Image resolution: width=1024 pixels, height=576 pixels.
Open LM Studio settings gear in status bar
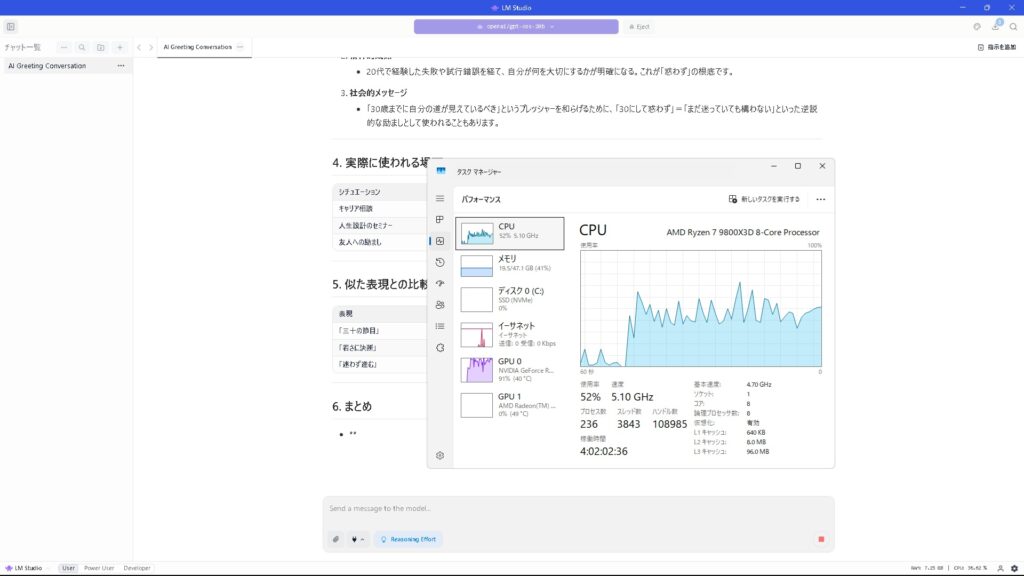1014,568
